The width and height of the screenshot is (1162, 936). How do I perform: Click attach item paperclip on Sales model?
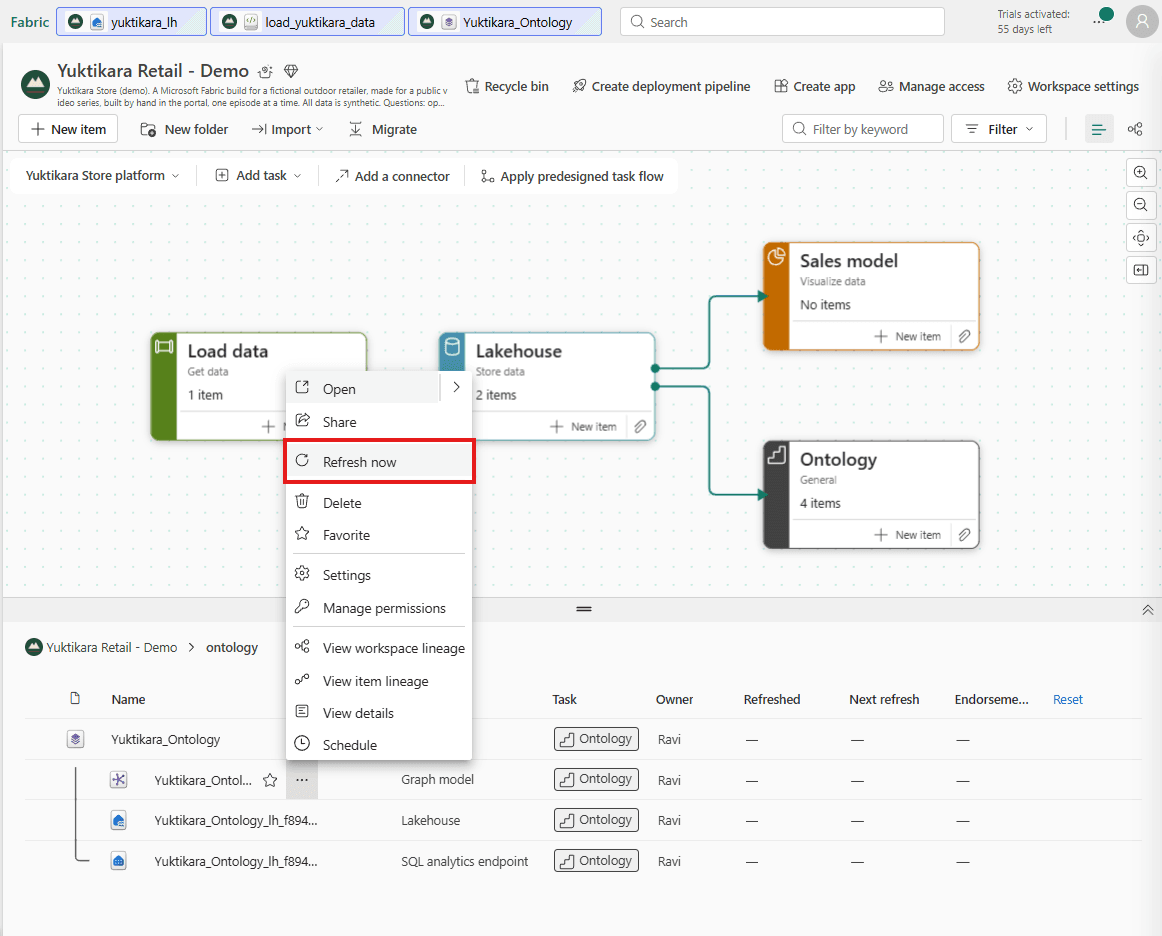964,336
